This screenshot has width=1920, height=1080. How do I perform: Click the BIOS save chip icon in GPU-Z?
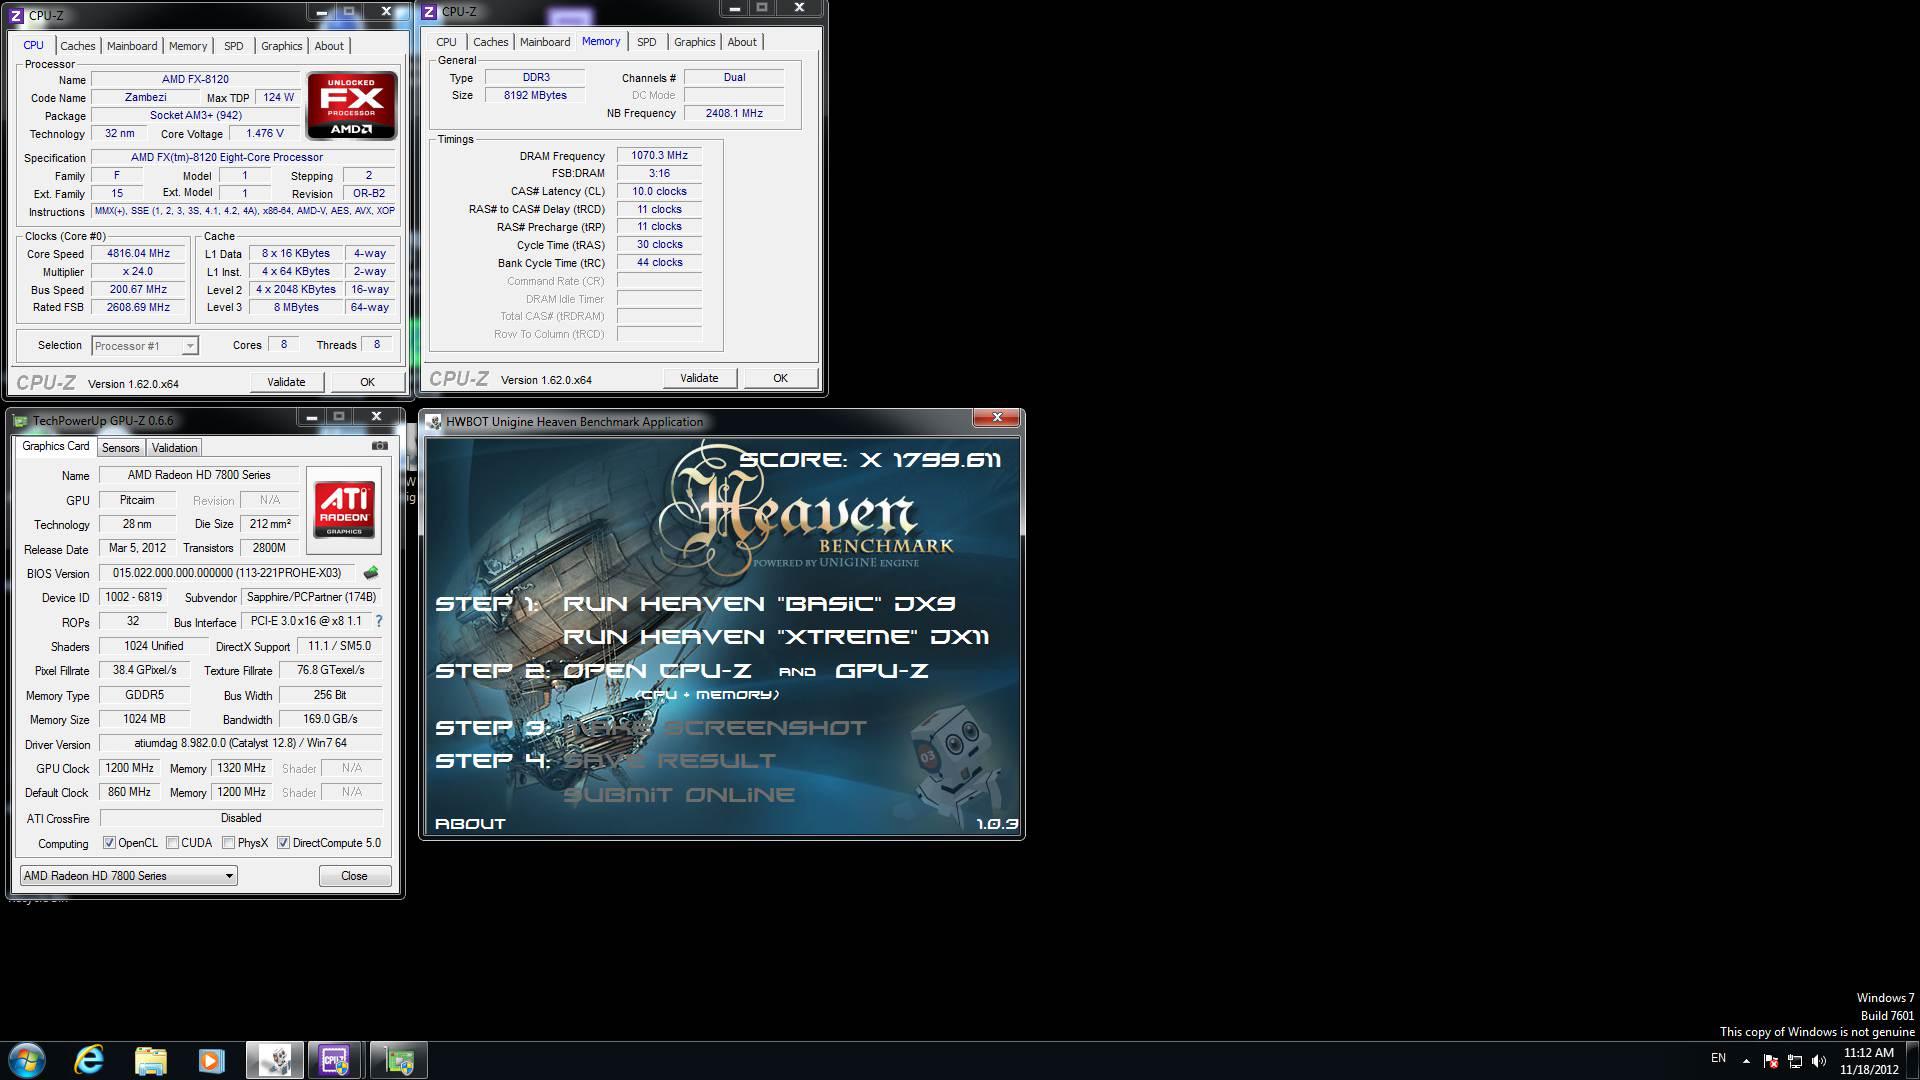pyautogui.click(x=371, y=573)
